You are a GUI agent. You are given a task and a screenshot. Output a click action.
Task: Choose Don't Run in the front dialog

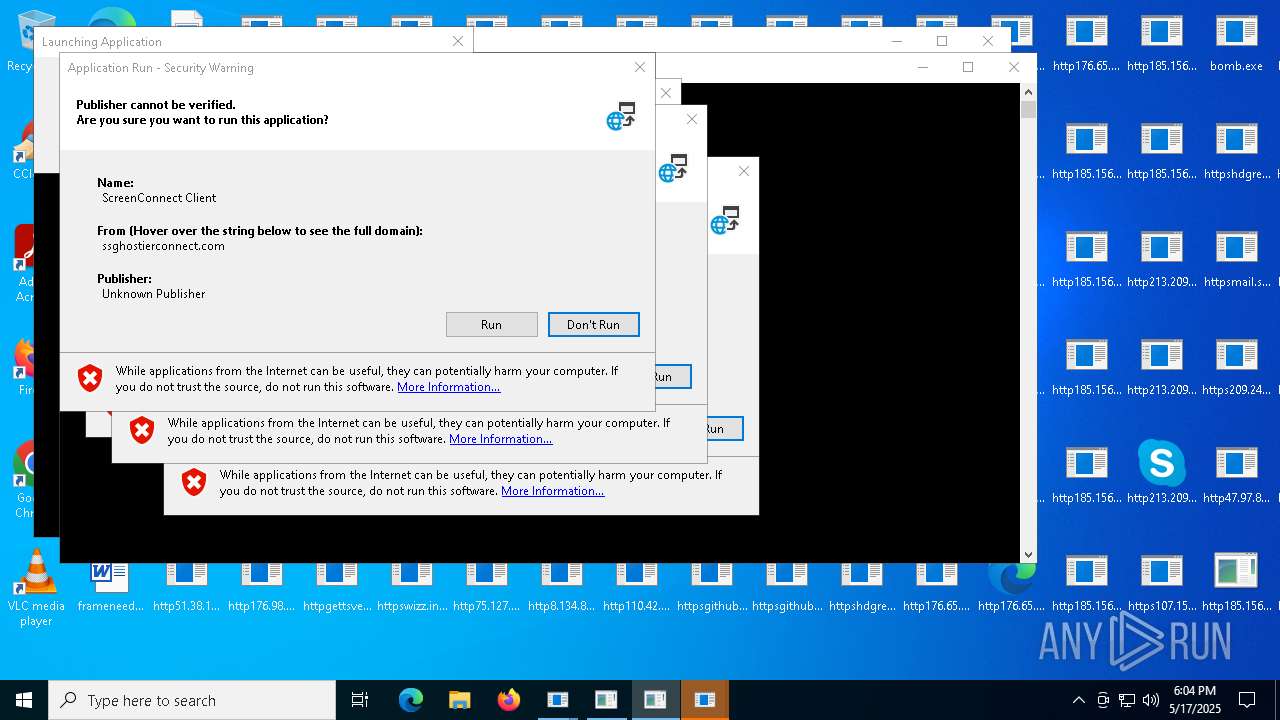click(593, 324)
